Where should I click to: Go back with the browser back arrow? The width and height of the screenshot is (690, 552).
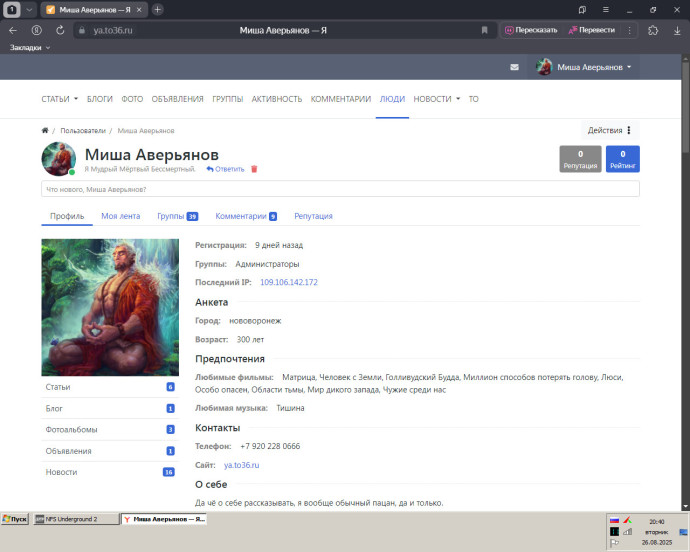pos(13,30)
